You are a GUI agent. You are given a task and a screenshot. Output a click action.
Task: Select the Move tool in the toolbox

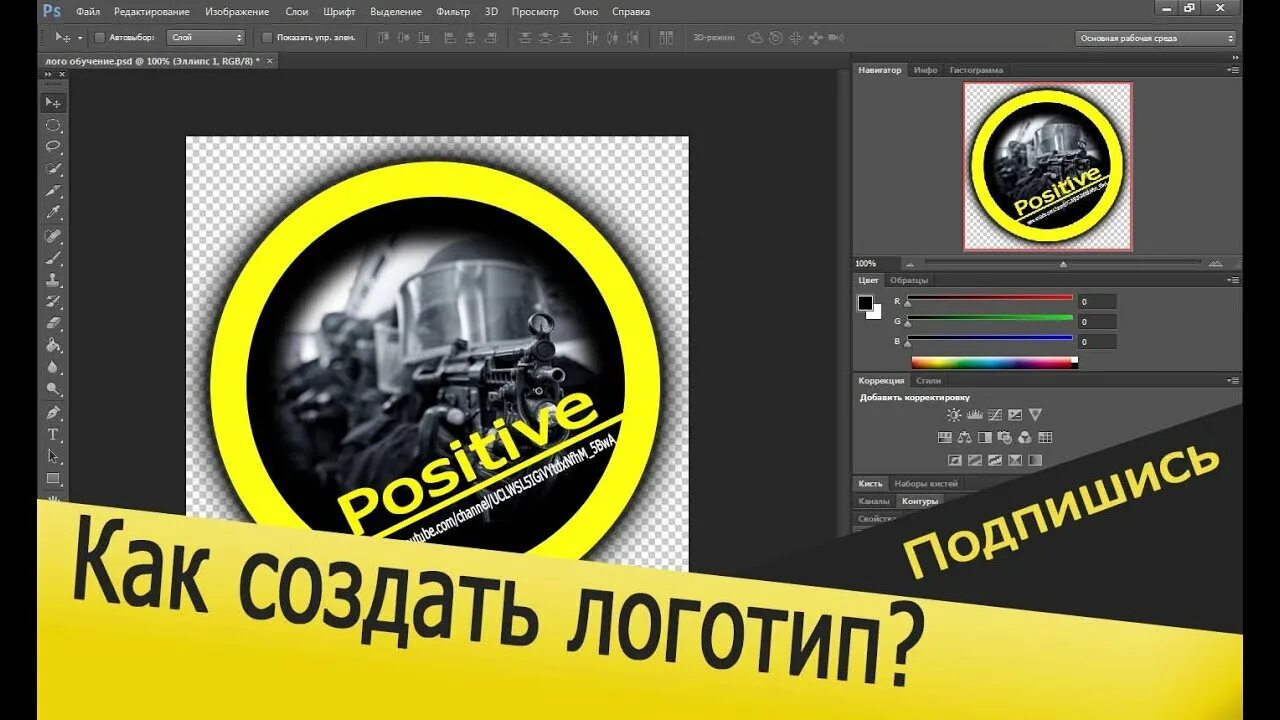coord(54,103)
